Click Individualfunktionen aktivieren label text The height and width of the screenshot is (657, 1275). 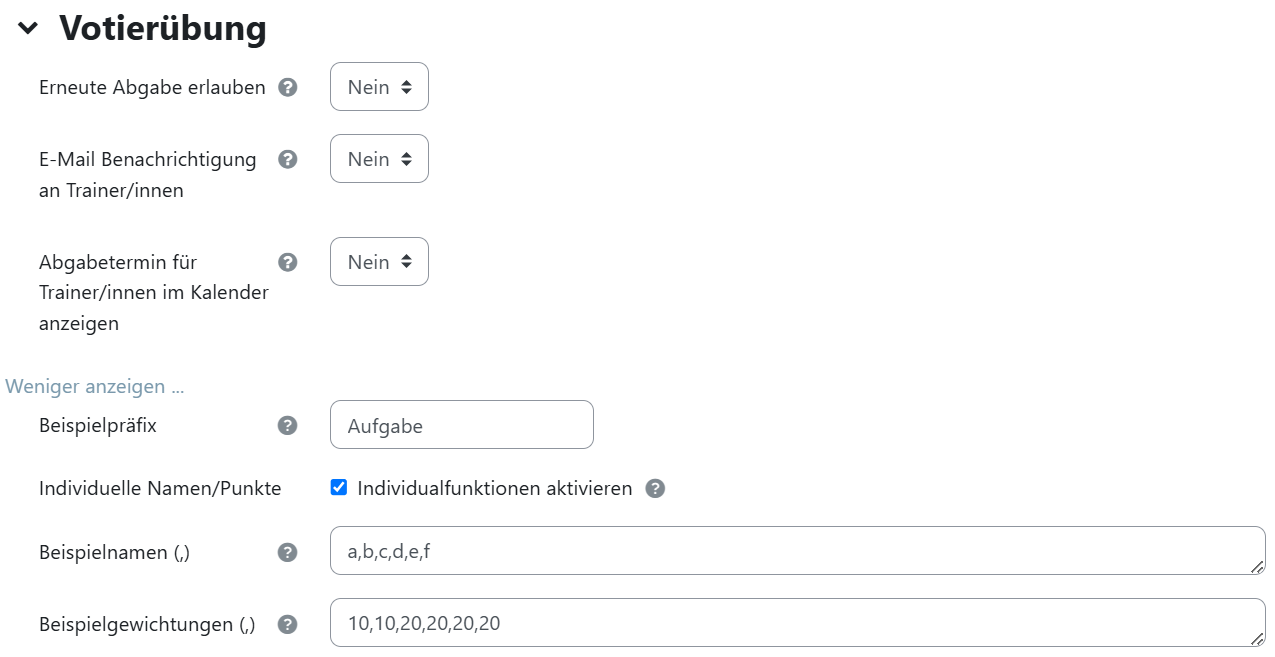point(494,488)
